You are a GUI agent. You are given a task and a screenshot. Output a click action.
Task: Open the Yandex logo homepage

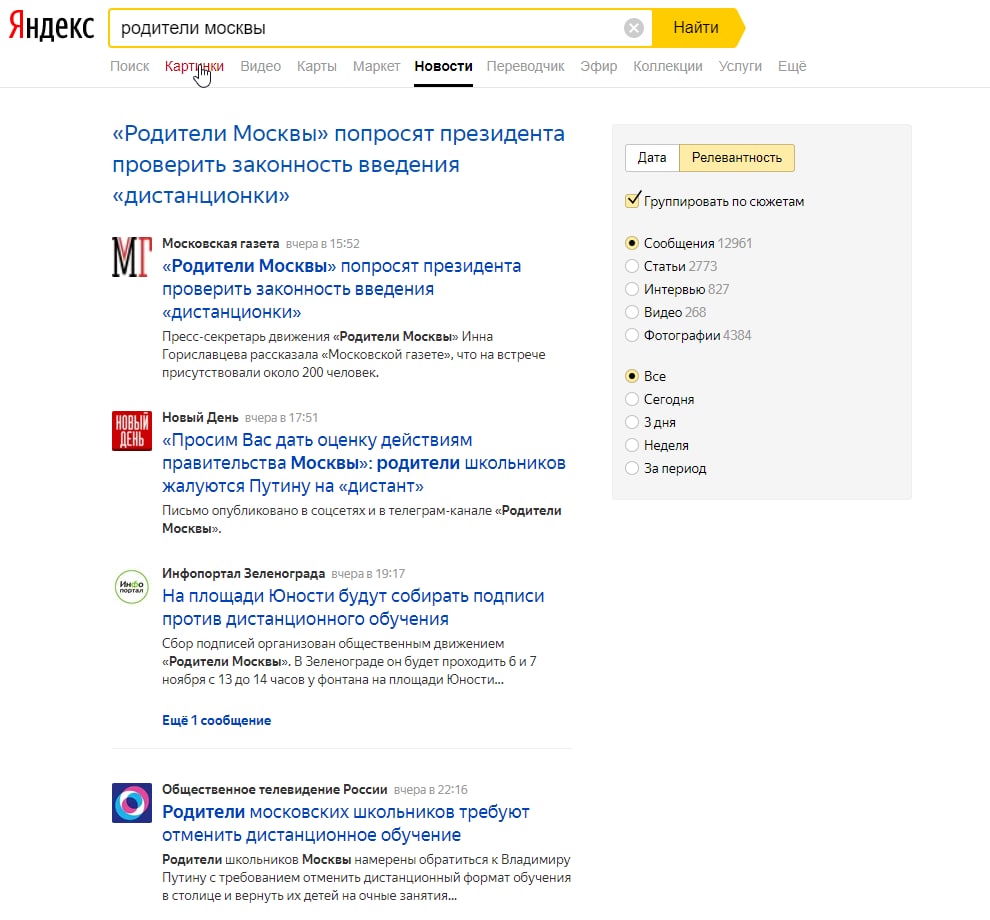click(x=51, y=27)
